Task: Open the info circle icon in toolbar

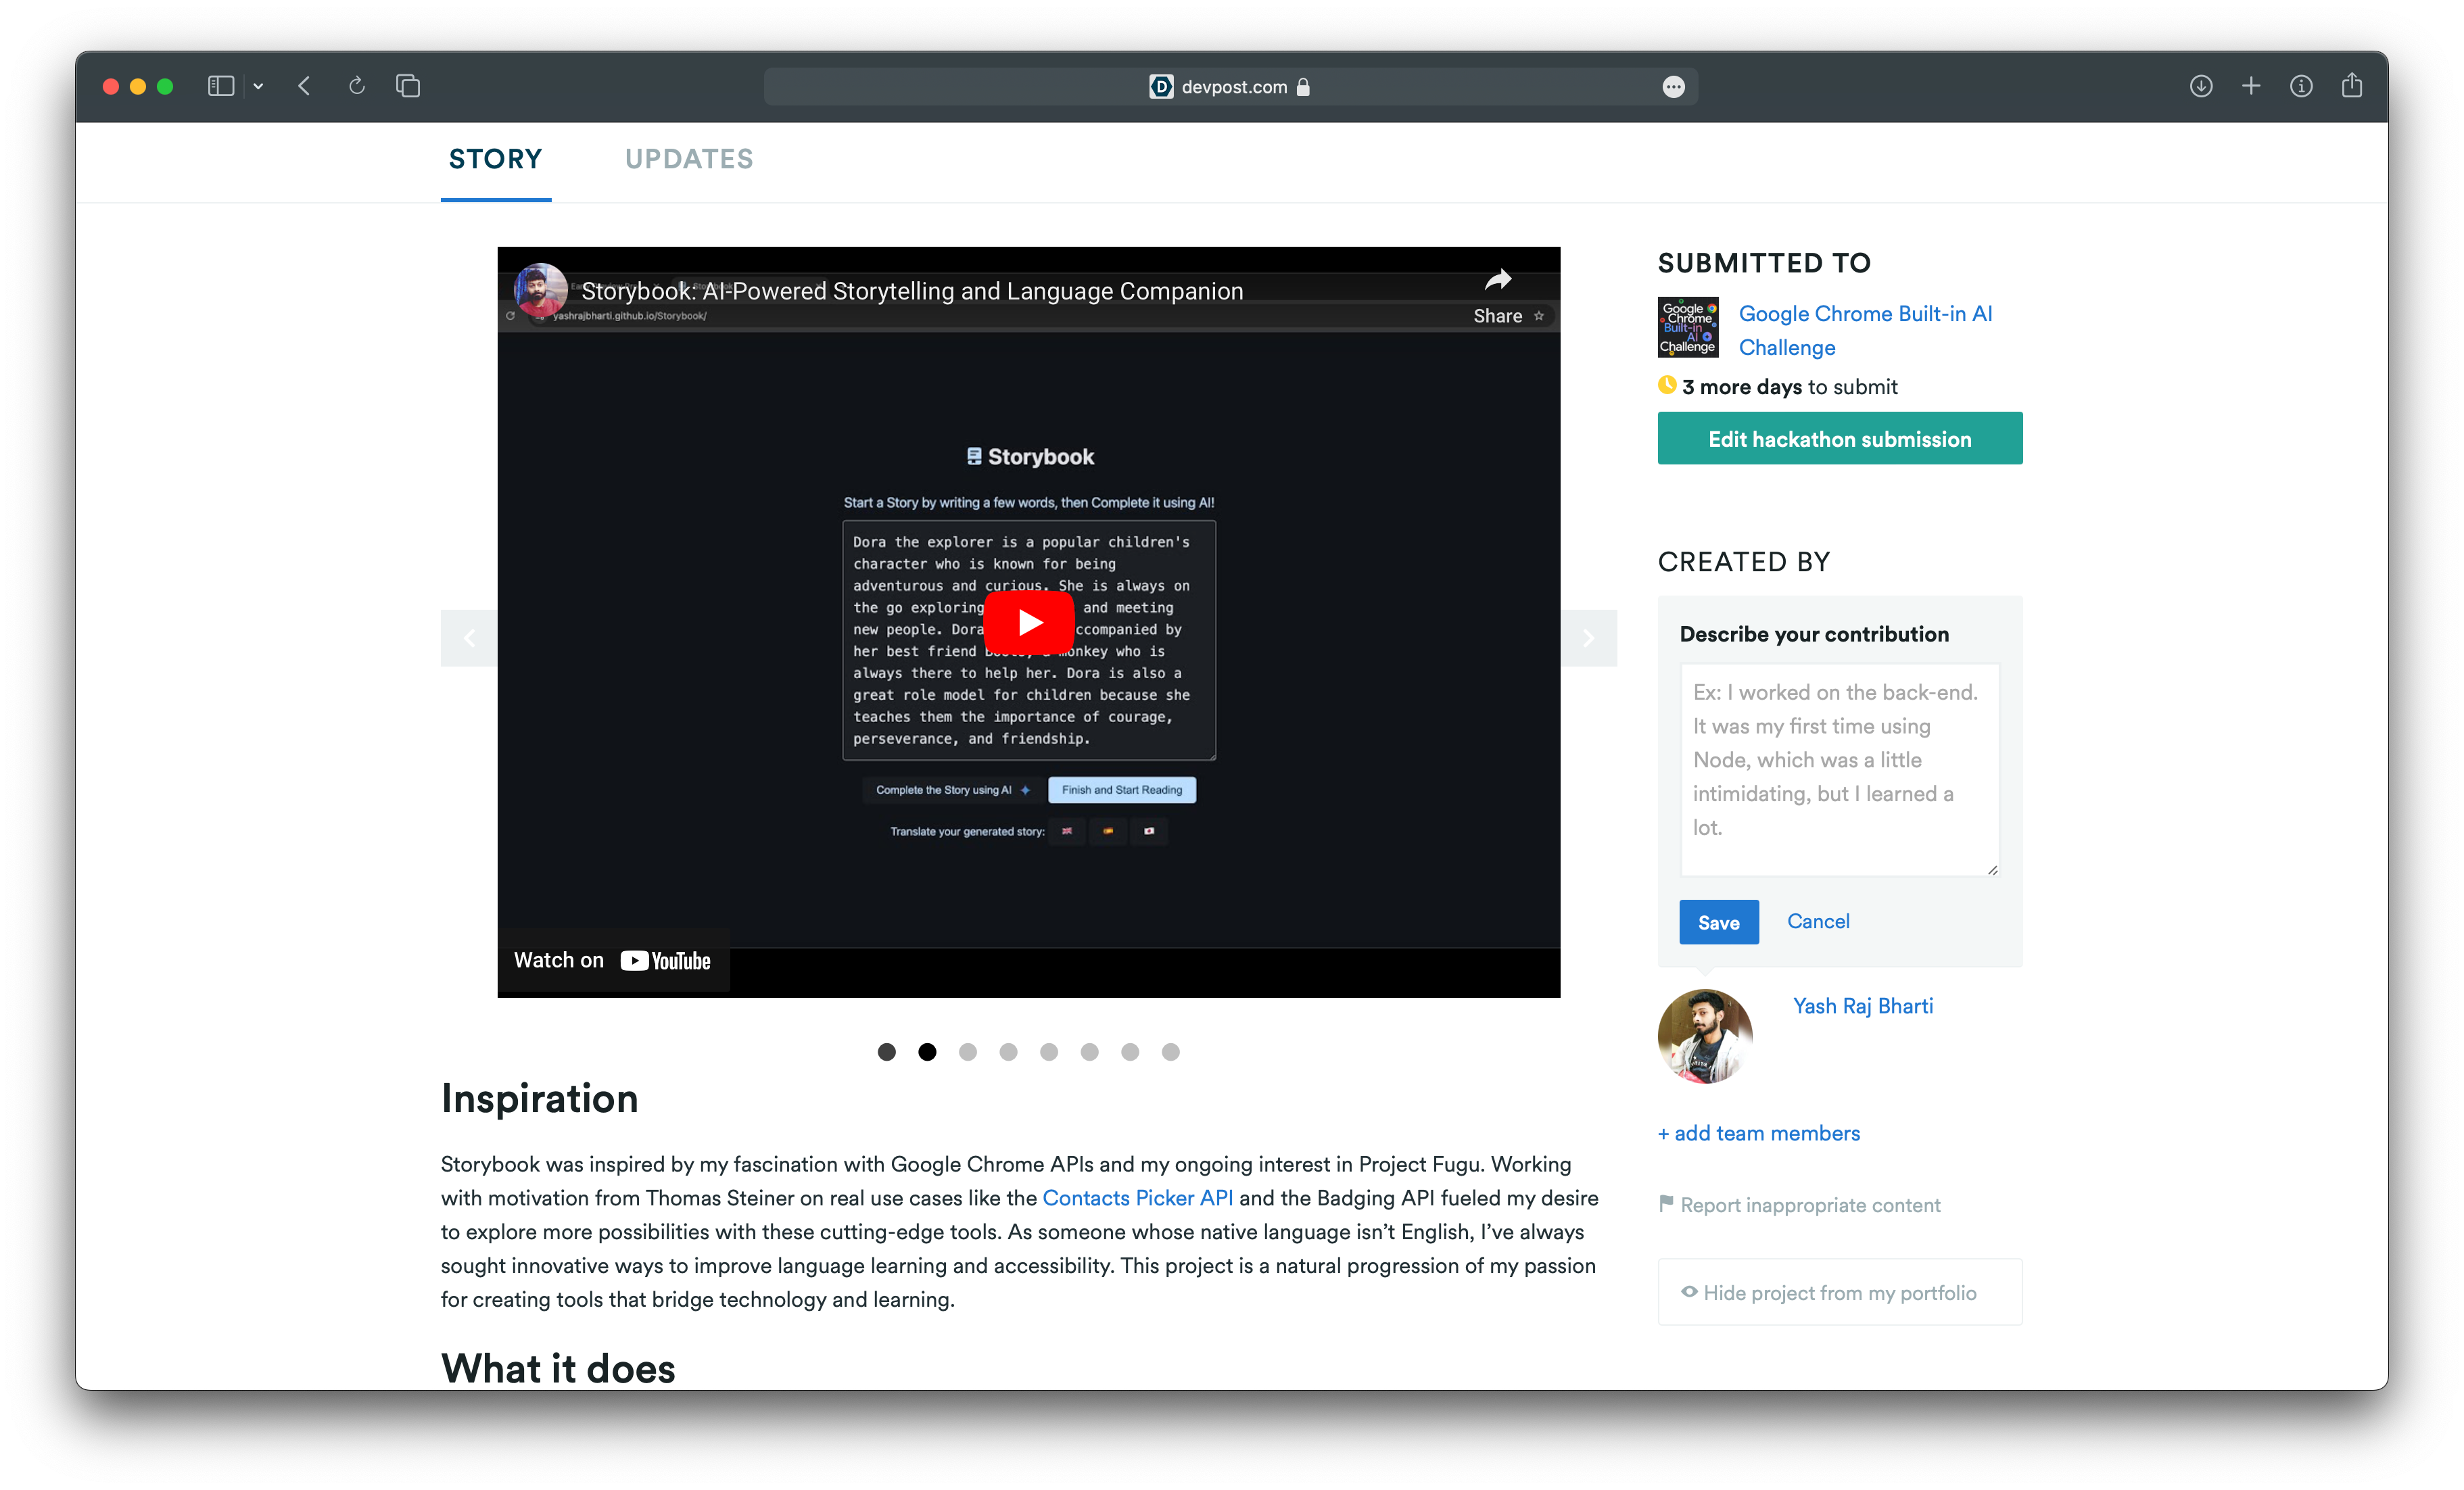Action: coord(2301,86)
